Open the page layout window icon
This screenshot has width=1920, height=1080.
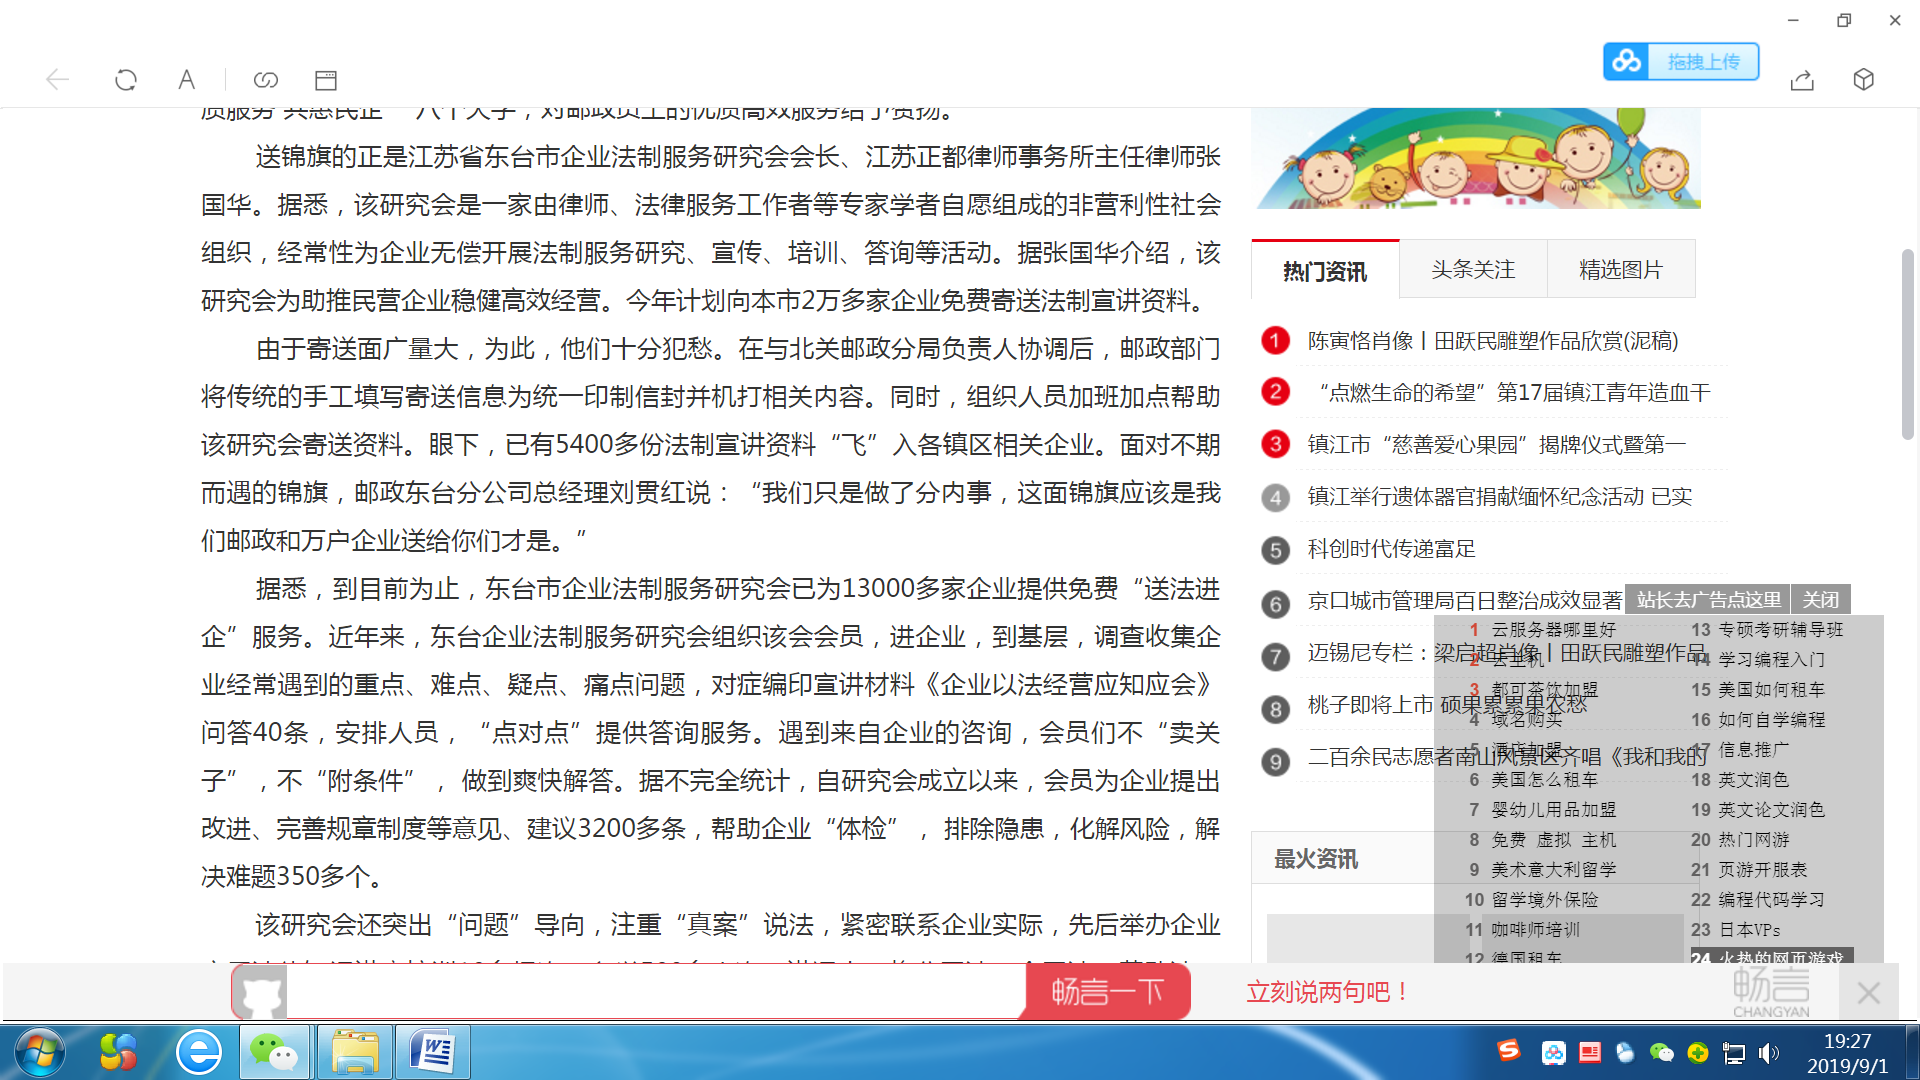(326, 80)
